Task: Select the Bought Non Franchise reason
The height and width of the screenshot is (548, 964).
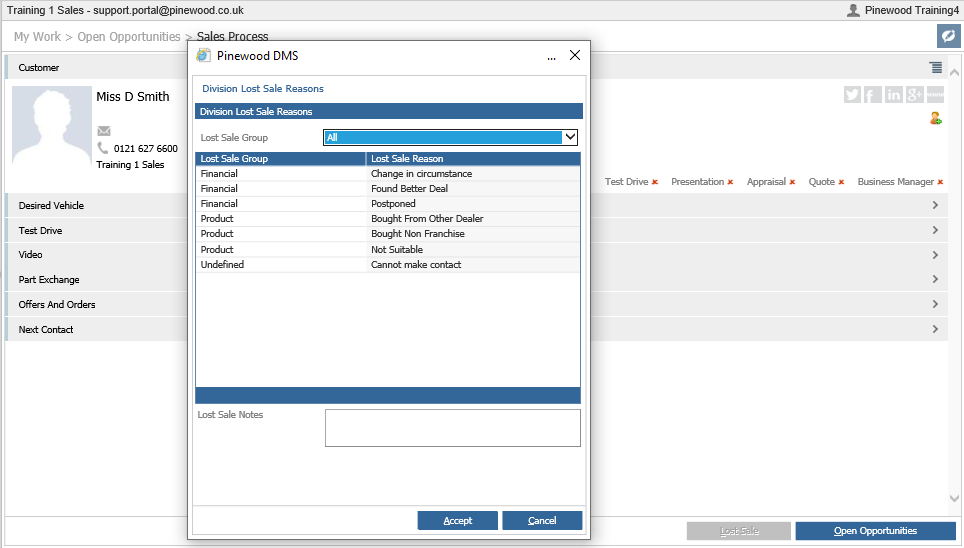Action: pyautogui.click(x=418, y=234)
